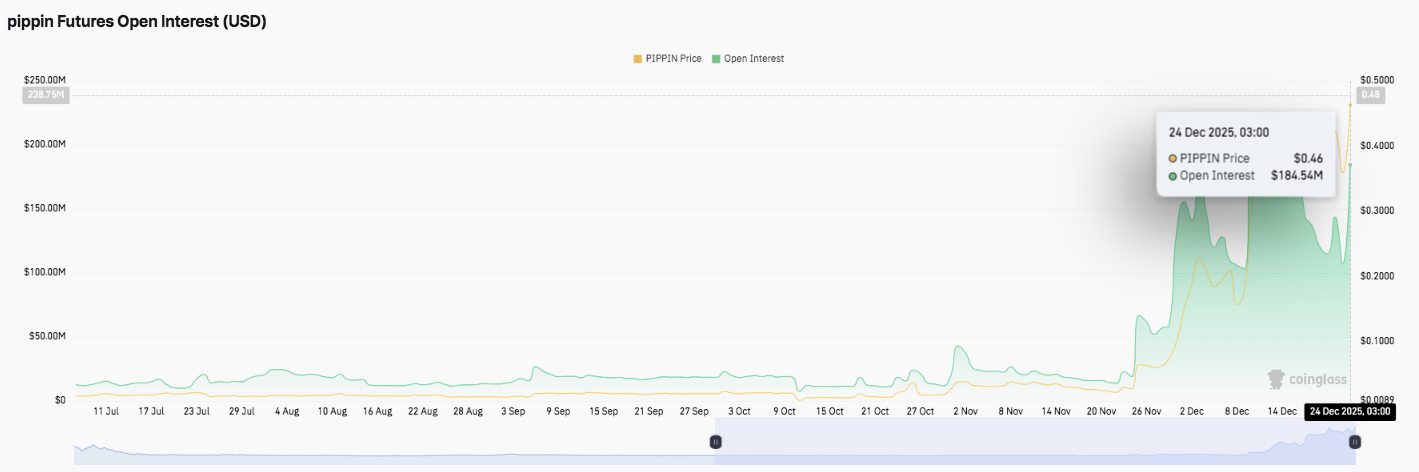Click the highlighted range selection in the navigator
This screenshot has width=1419, height=472.
(x=1035, y=441)
